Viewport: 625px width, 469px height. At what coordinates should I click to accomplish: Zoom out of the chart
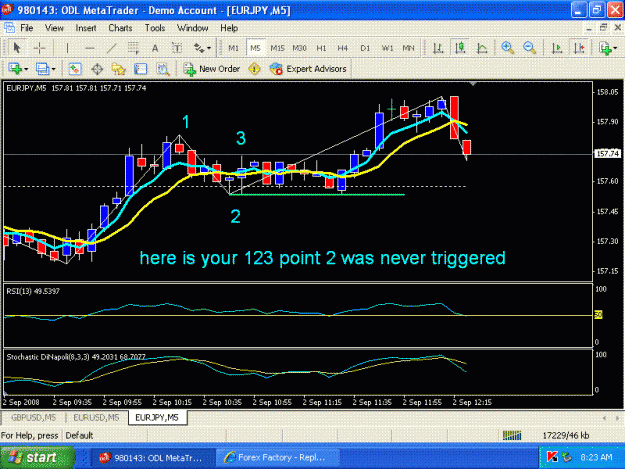pos(529,48)
